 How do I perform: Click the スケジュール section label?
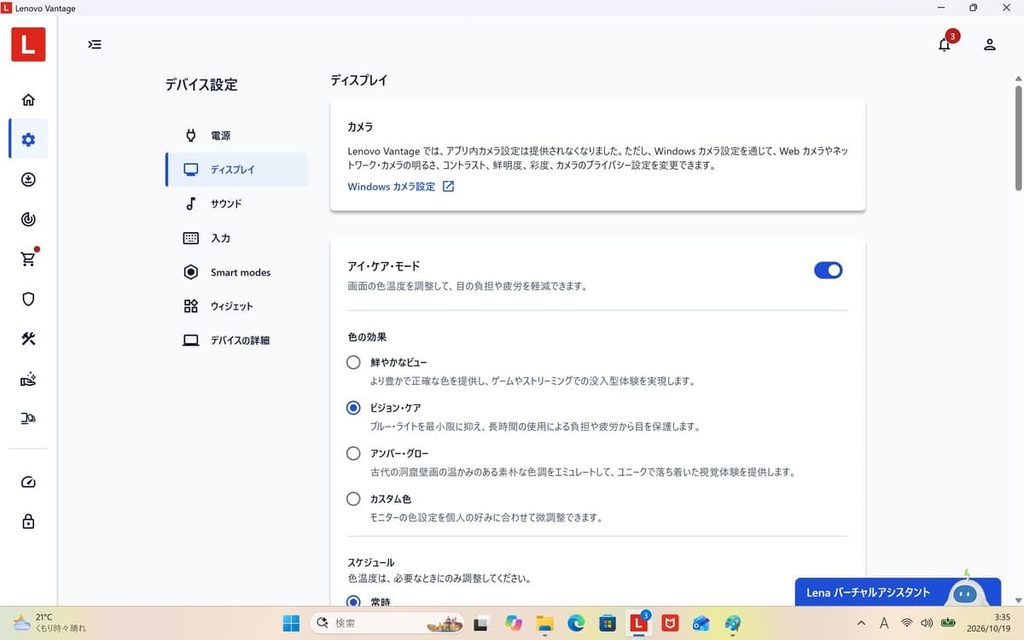click(x=371, y=562)
